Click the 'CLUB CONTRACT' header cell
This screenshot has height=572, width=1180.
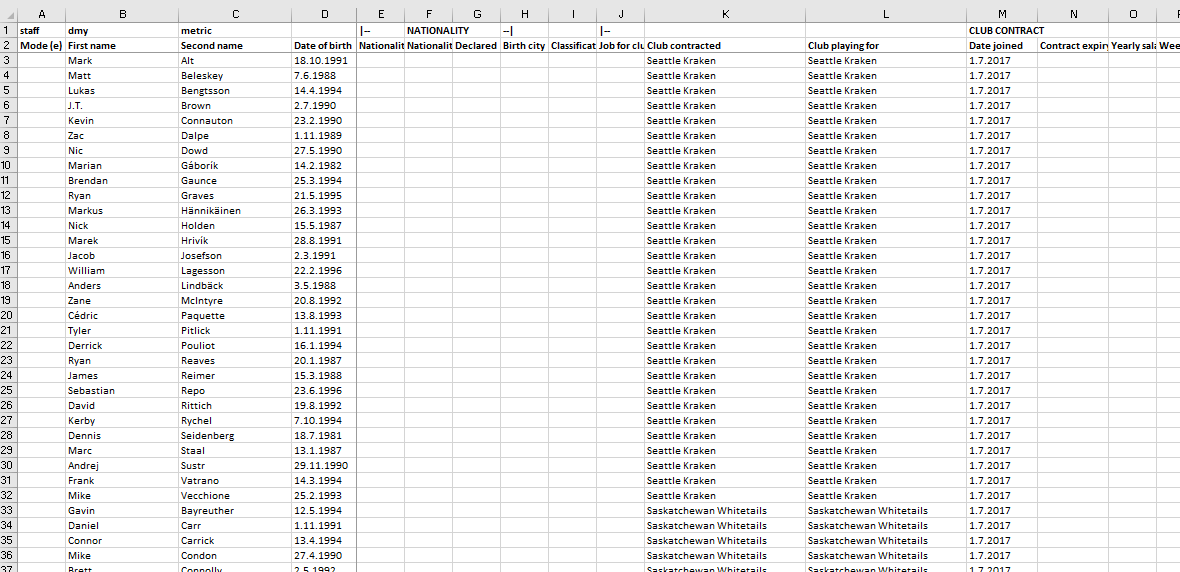[x=1006, y=31]
